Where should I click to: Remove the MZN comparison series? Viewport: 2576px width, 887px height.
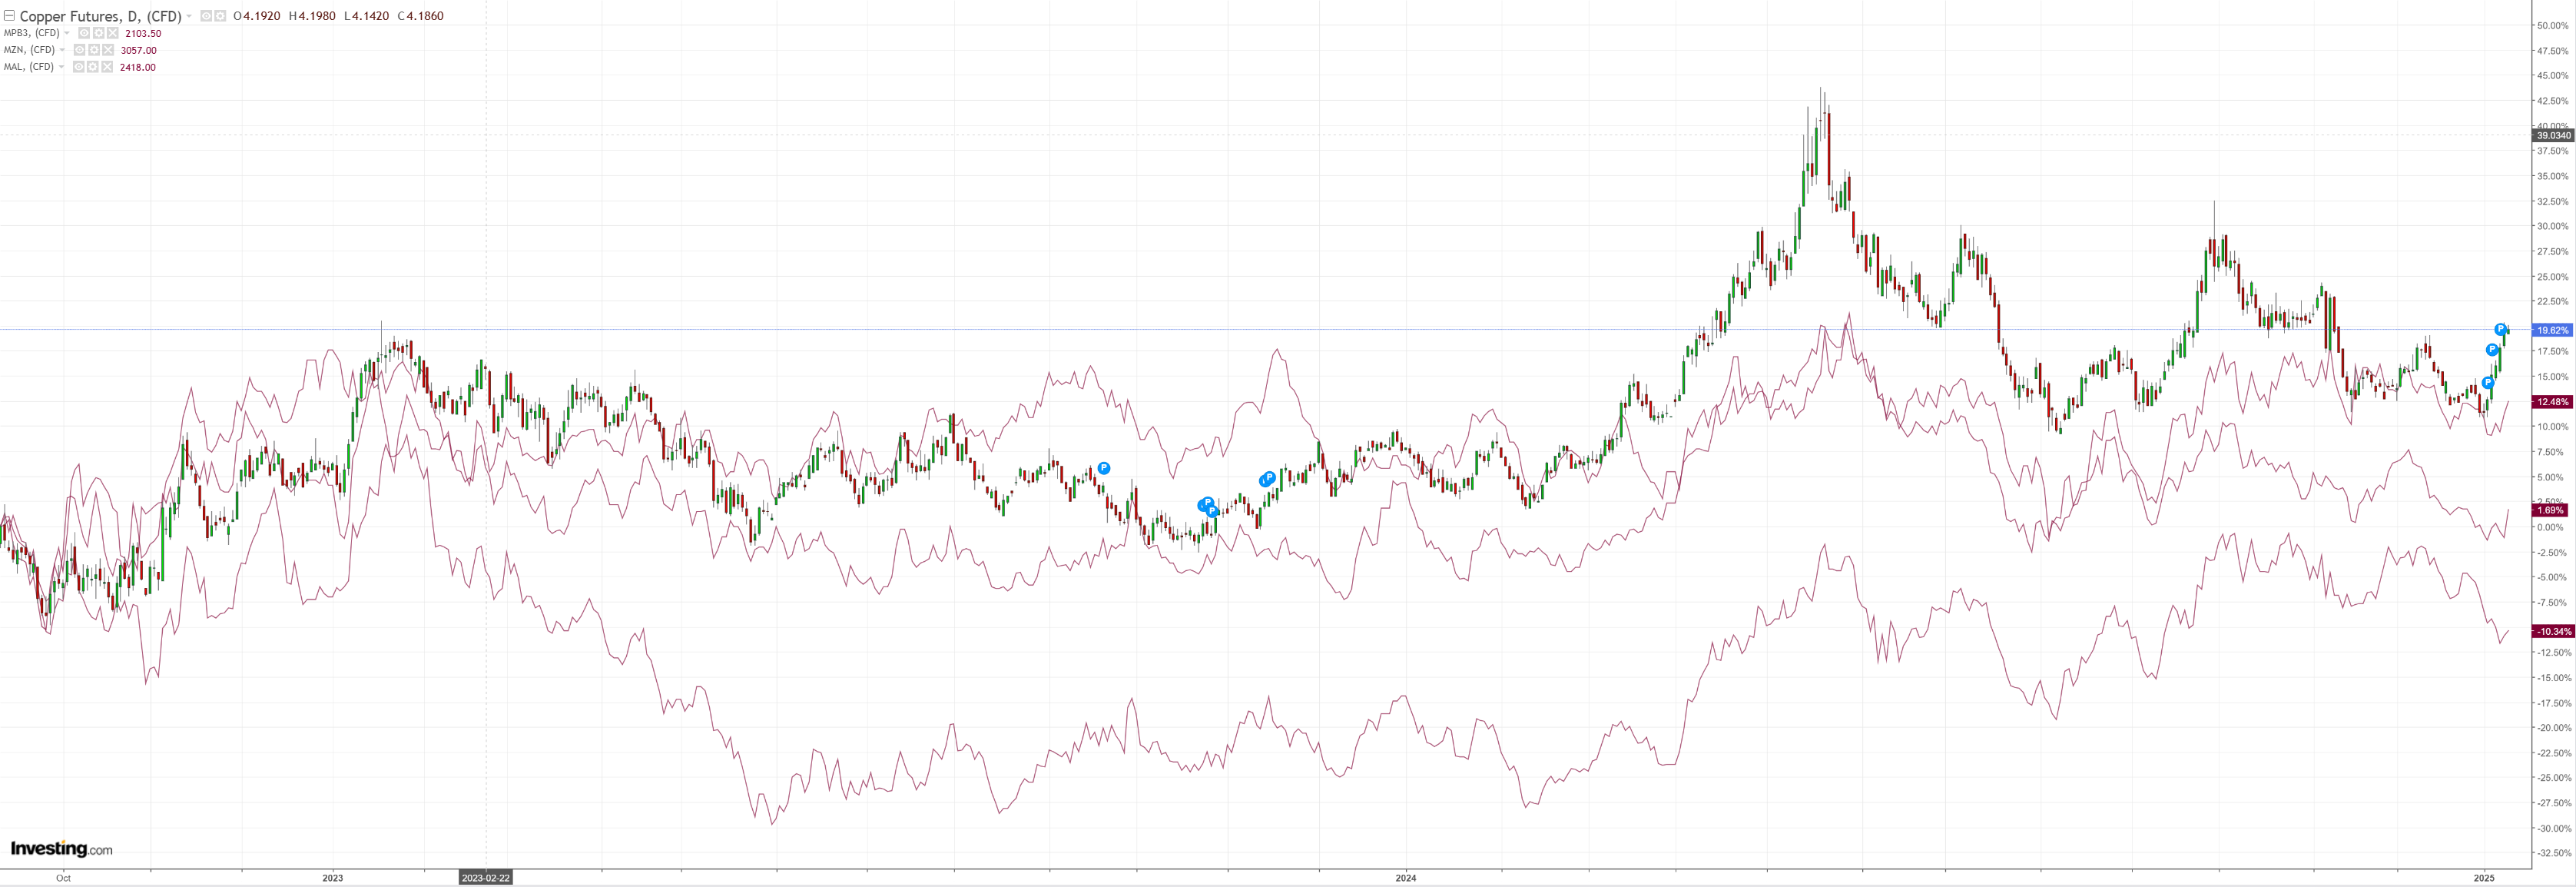tap(108, 50)
